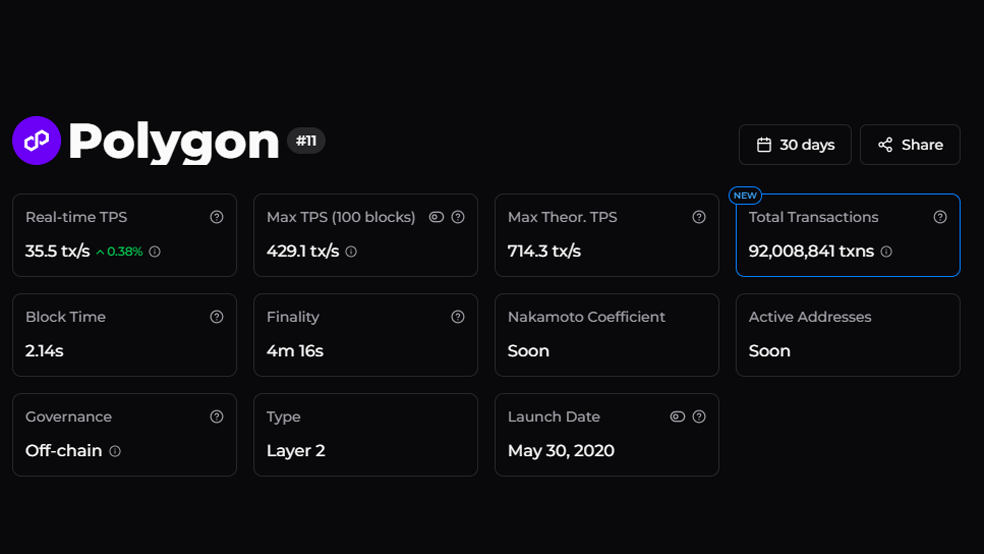Image resolution: width=984 pixels, height=554 pixels.
Task: Open help icon for Max Theor. TPS
Action: point(699,217)
